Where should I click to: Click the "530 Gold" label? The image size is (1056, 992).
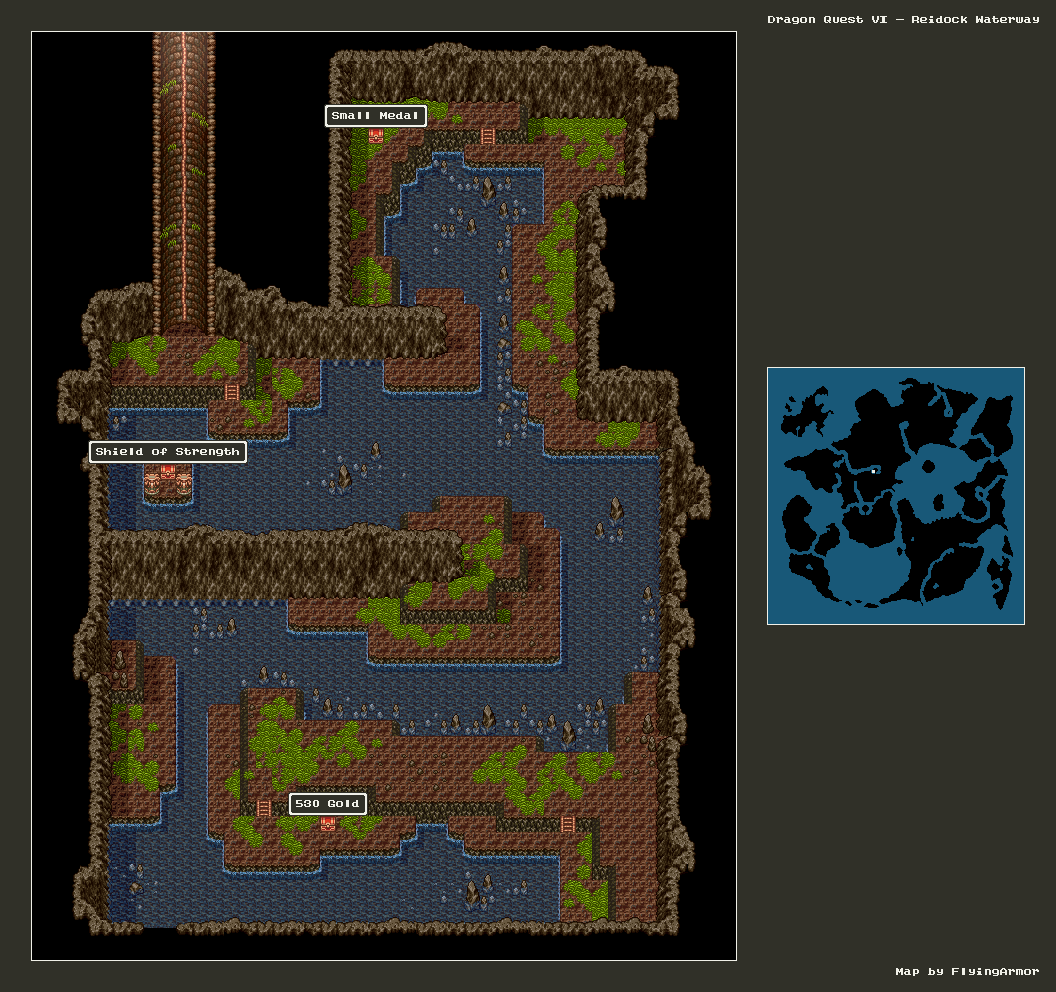pyautogui.click(x=328, y=803)
